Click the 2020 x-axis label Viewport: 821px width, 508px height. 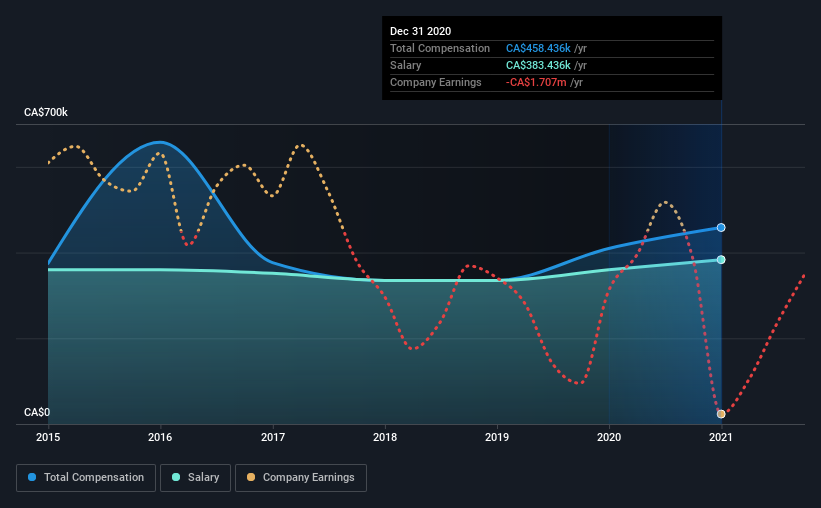coord(609,437)
